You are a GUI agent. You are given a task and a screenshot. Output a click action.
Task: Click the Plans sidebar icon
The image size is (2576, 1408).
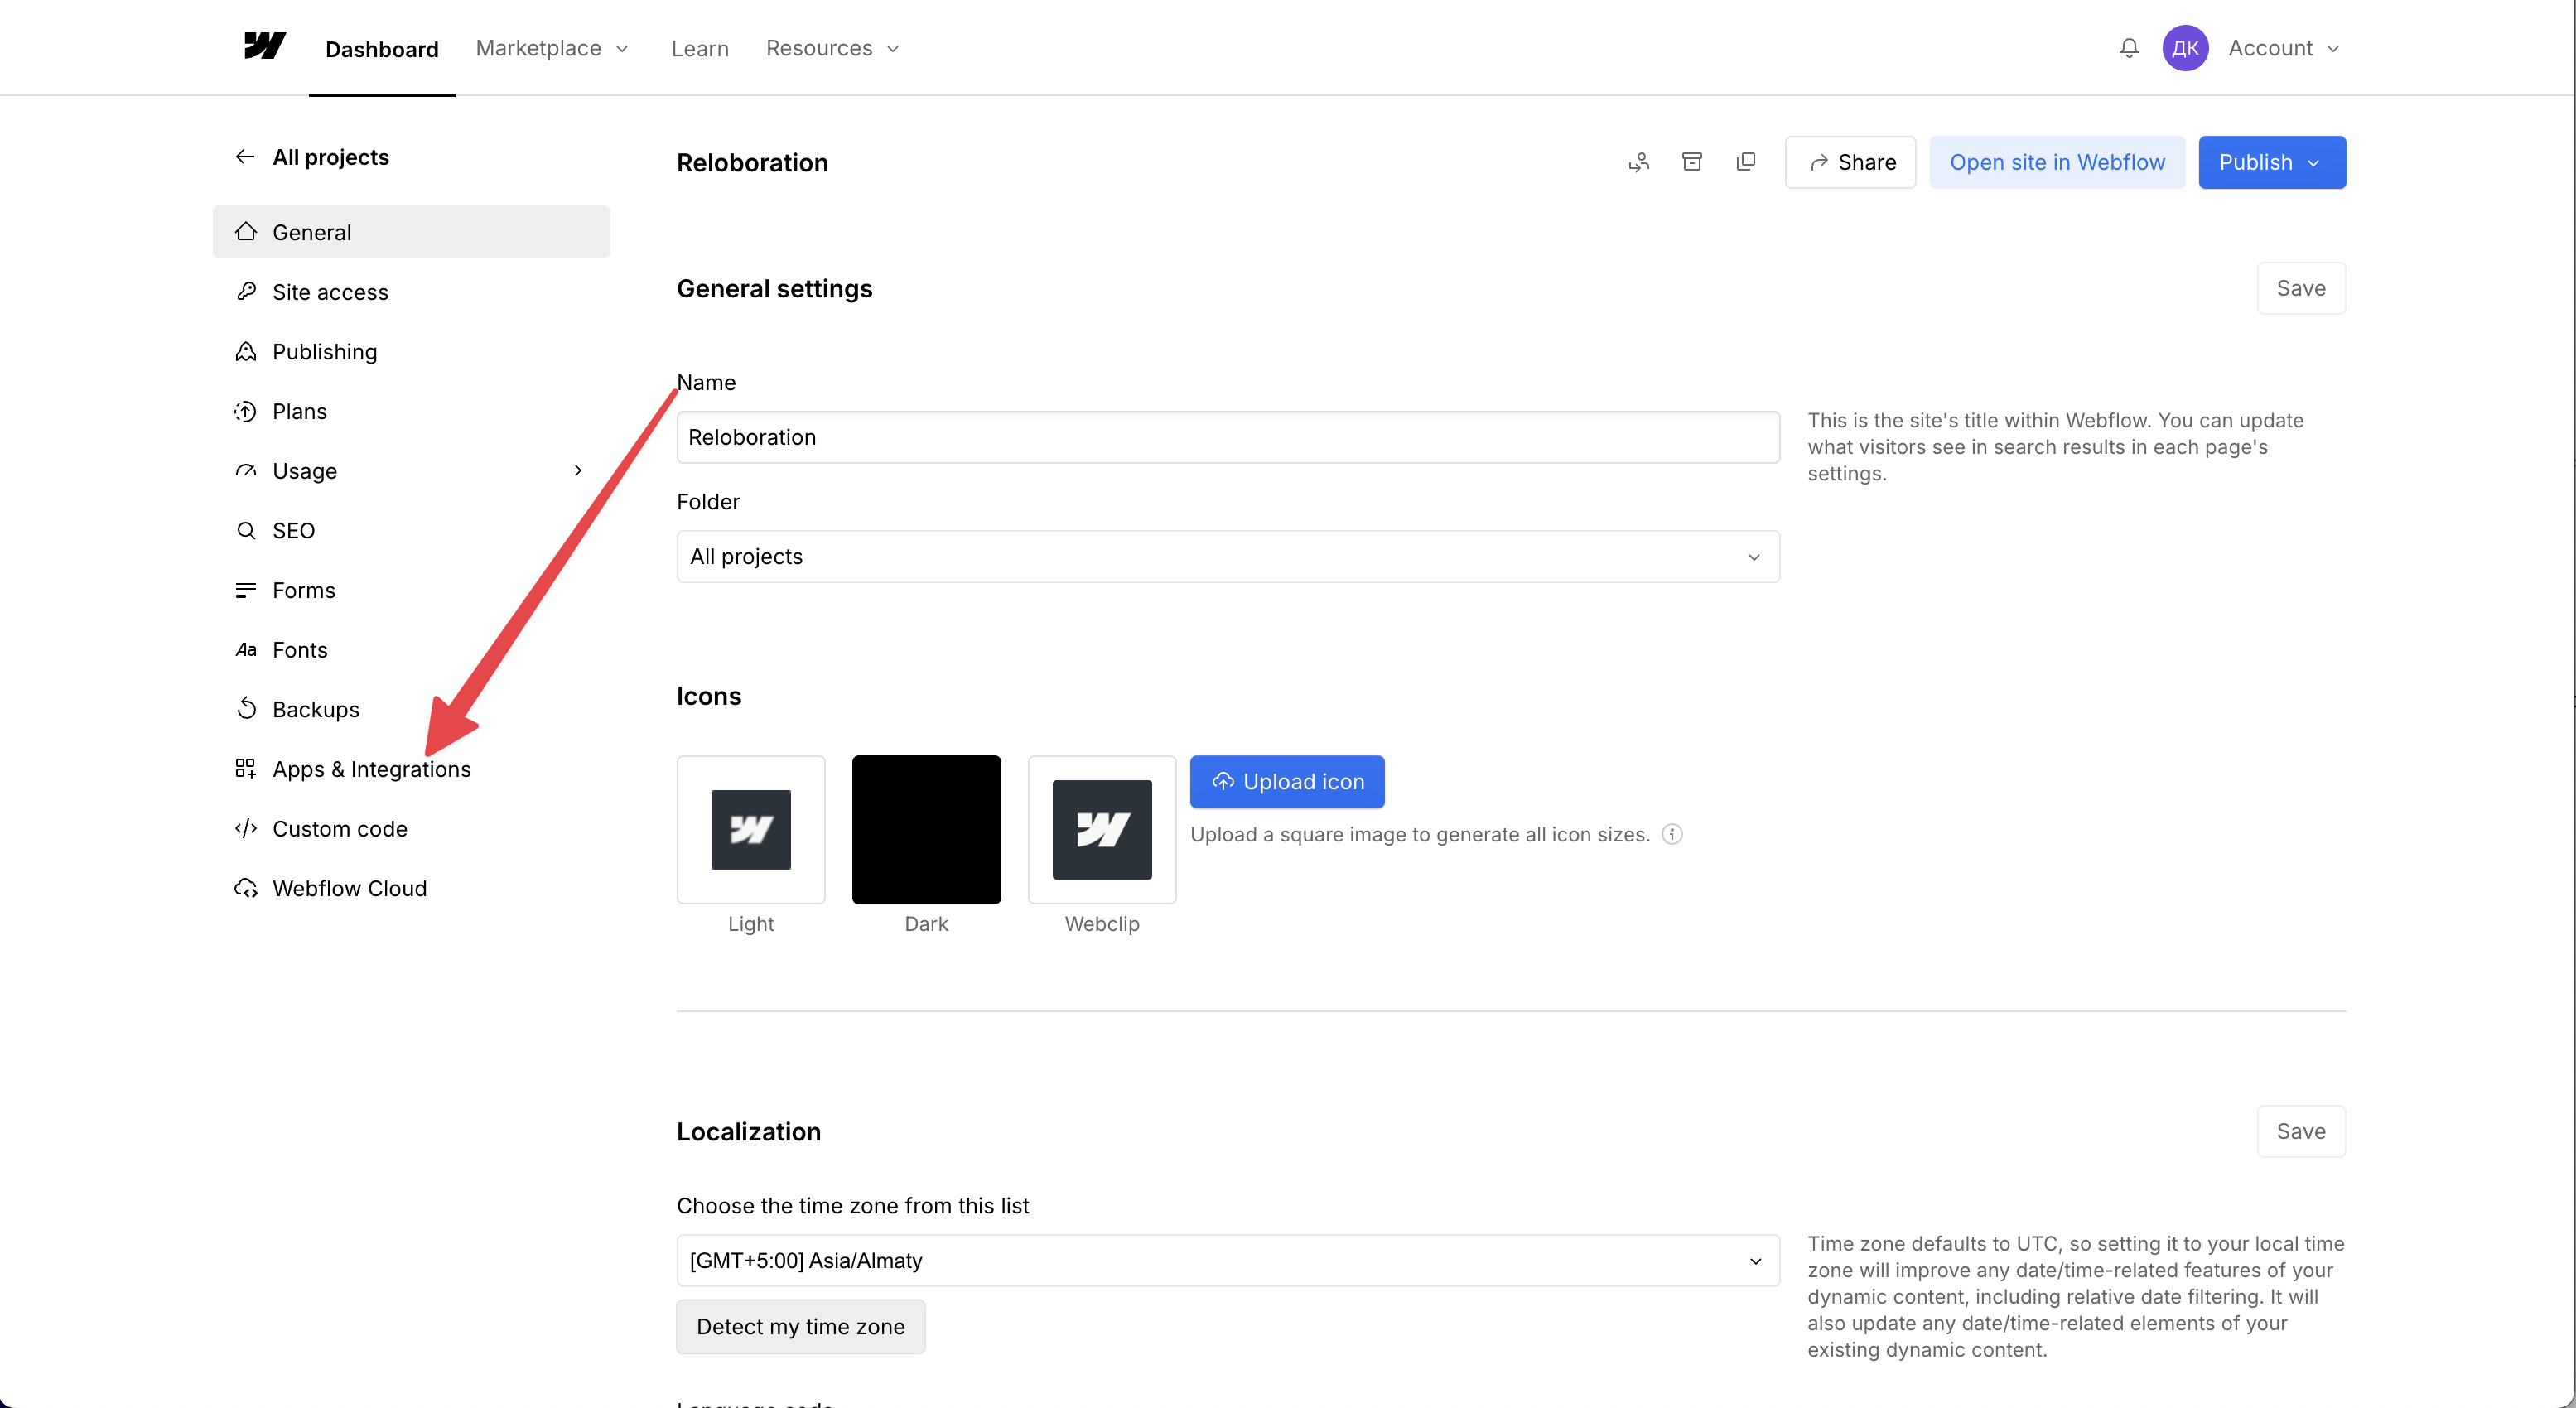(246, 411)
